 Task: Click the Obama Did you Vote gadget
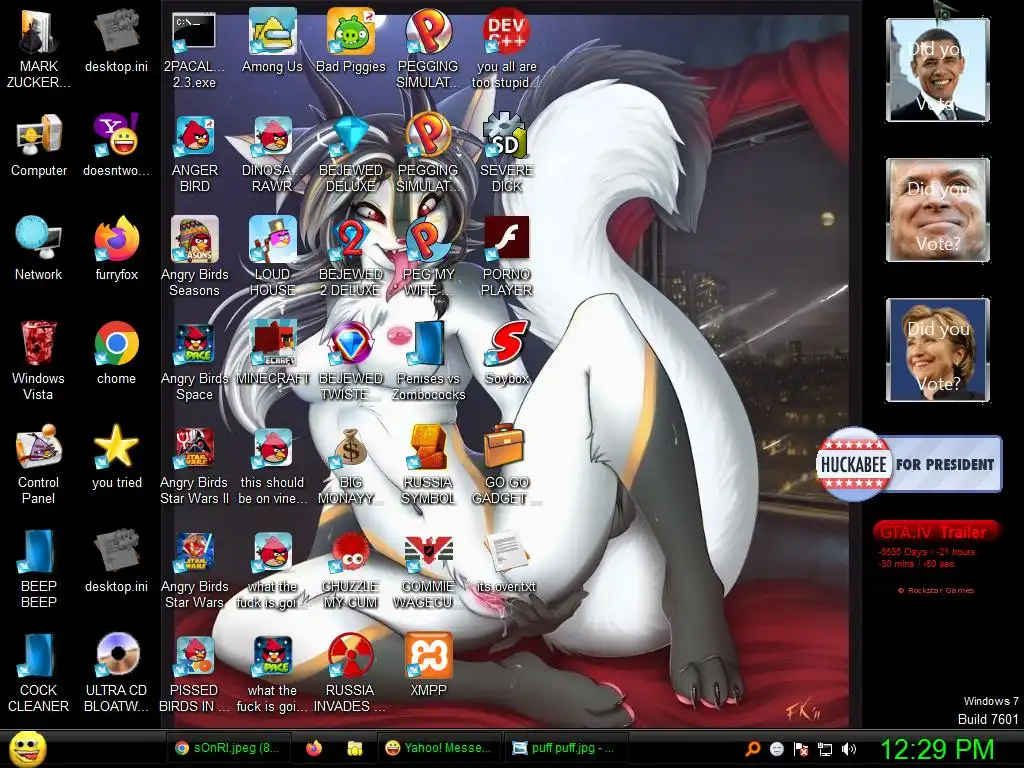tap(938, 69)
